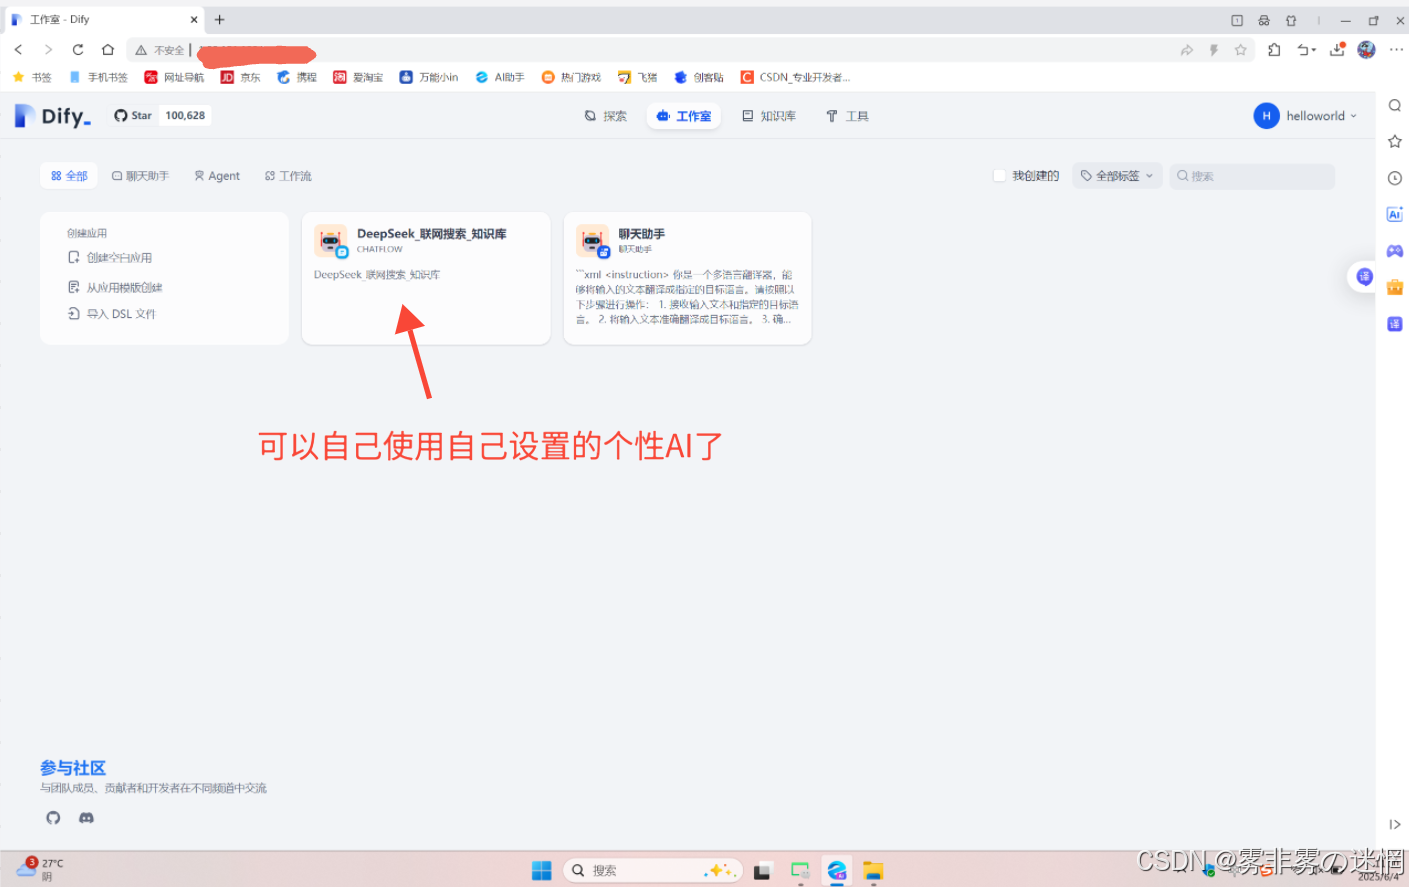Open a new browser tab

(219, 19)
